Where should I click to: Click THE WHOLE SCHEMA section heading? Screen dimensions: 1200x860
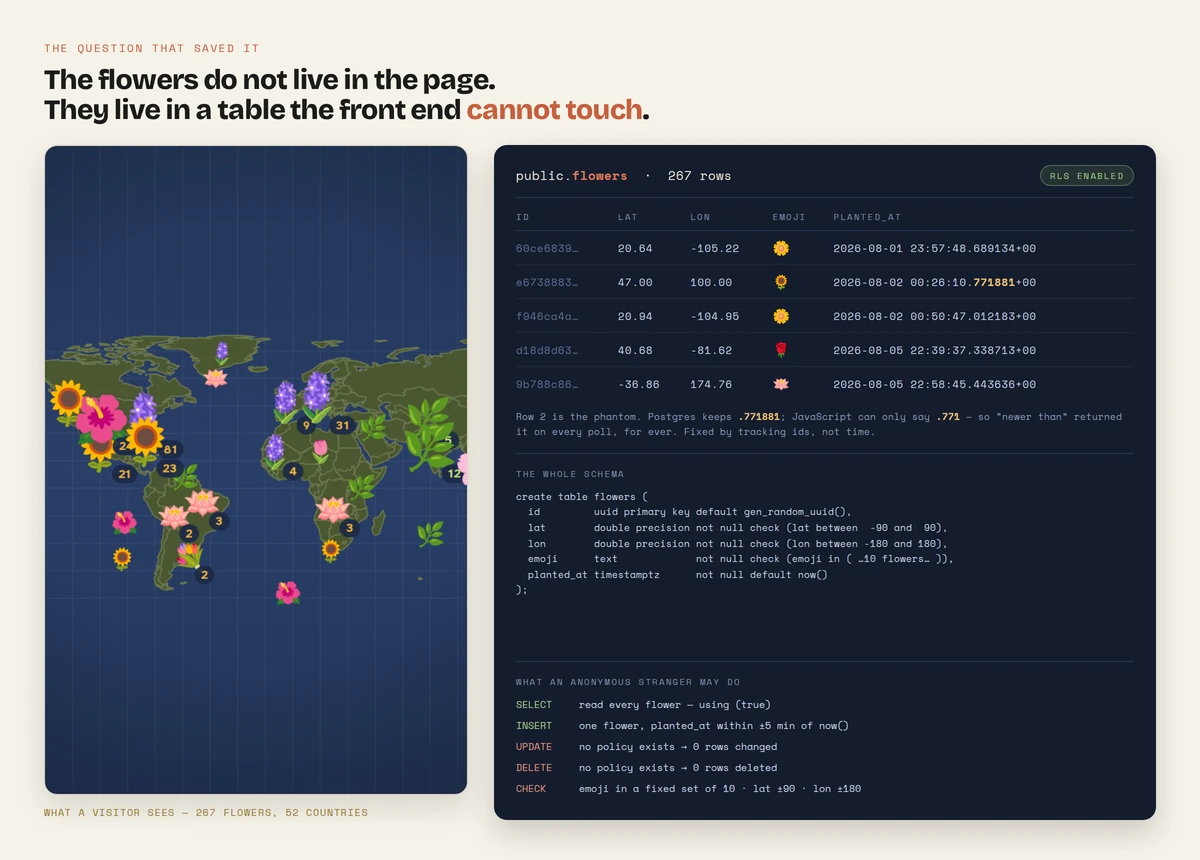click(569, 474)
